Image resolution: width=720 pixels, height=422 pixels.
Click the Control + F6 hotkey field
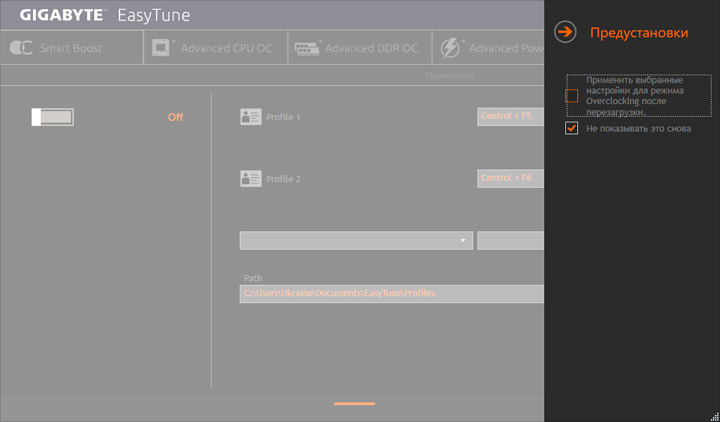[511, 178]
